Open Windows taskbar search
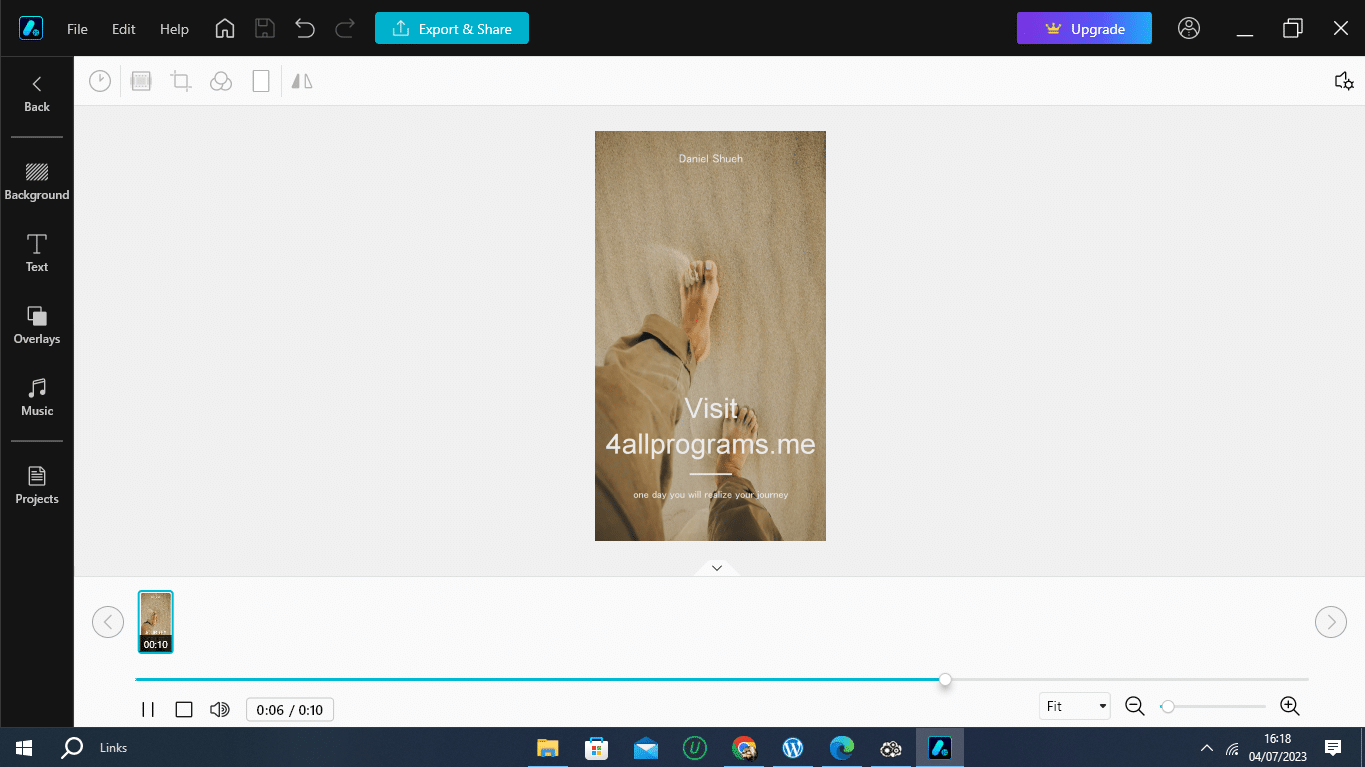Image resolution: width=1365 pixels, height=767 pixels. [72, 747]
